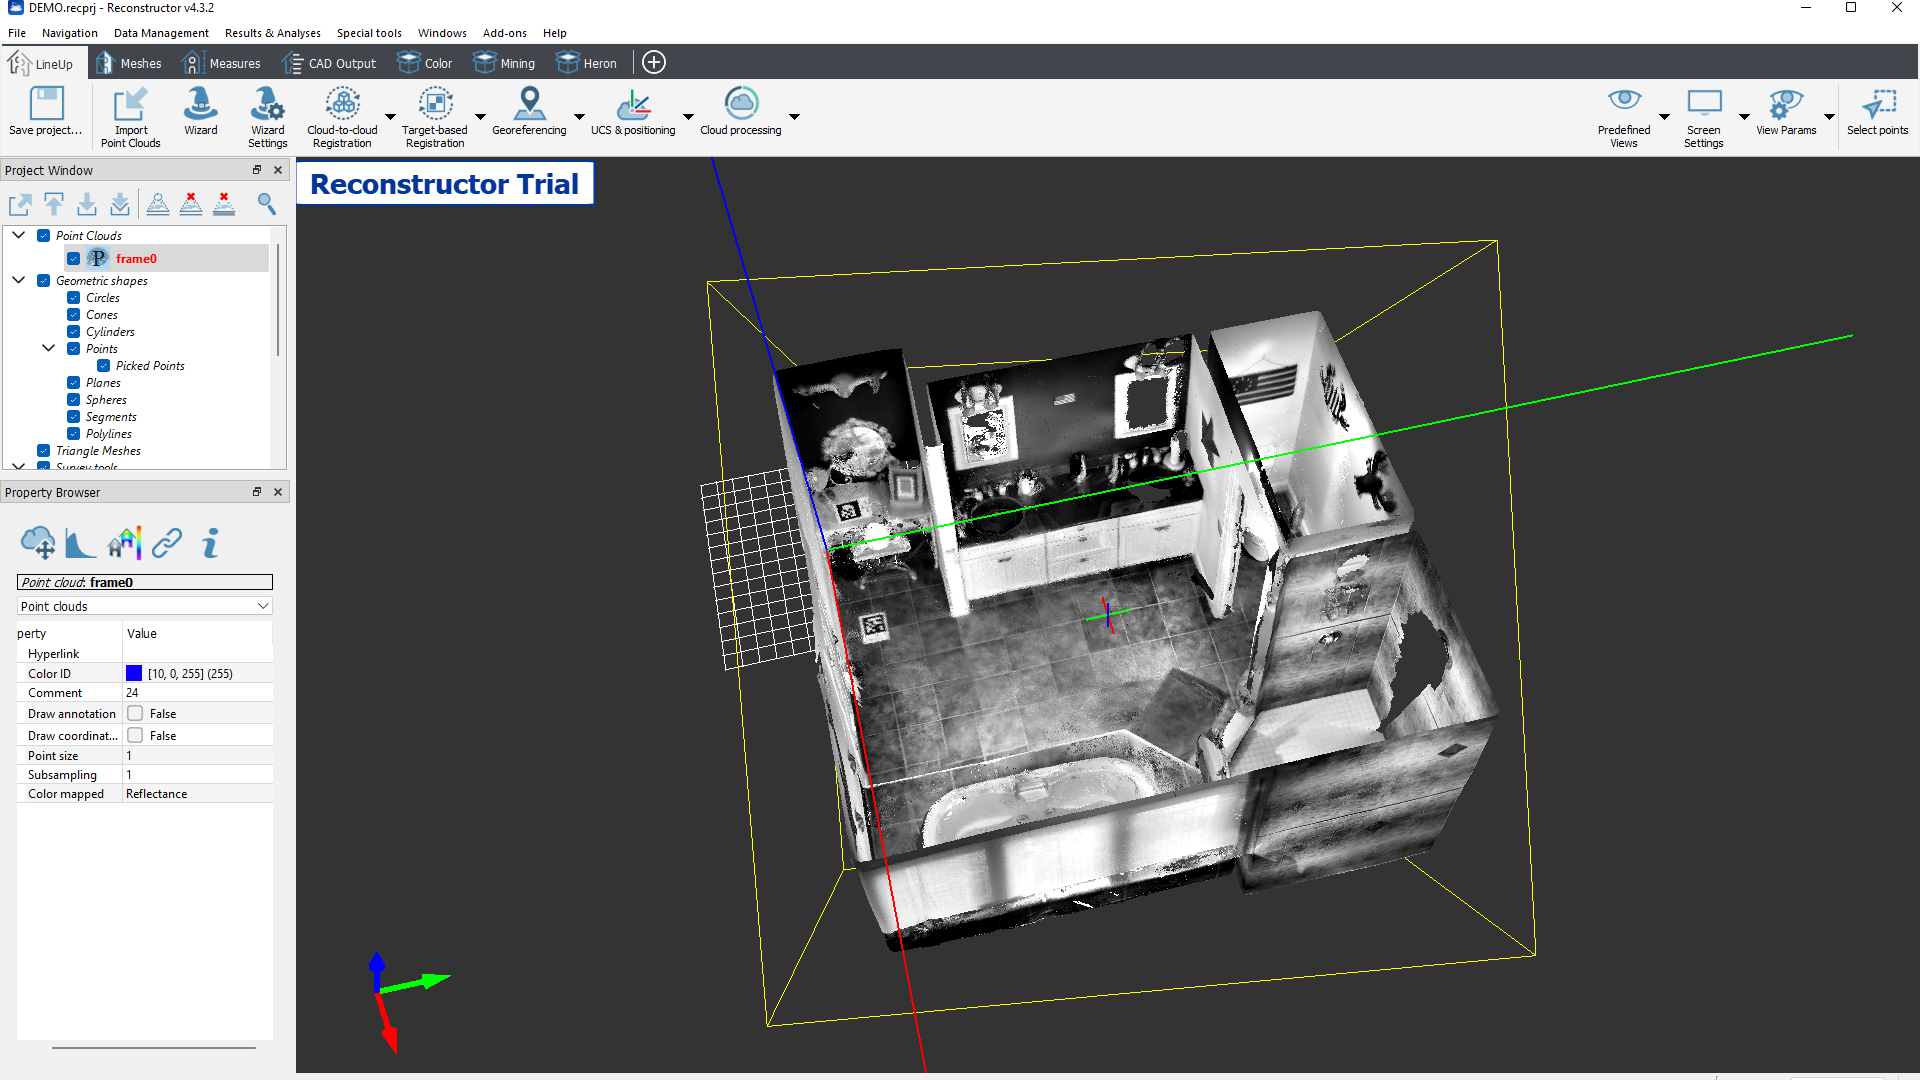Collapse the Geometric shapes tree node
Viewport: 1920px width, 1080px height.
click(19, 281)
